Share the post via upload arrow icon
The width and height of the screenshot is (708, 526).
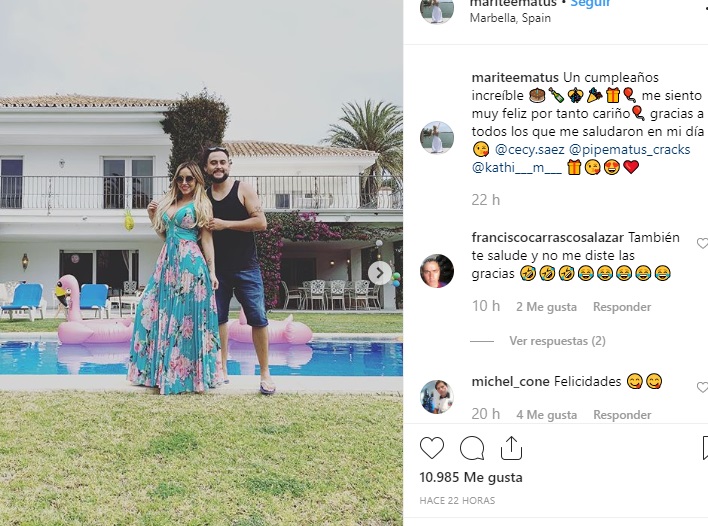tap(512, 448)
